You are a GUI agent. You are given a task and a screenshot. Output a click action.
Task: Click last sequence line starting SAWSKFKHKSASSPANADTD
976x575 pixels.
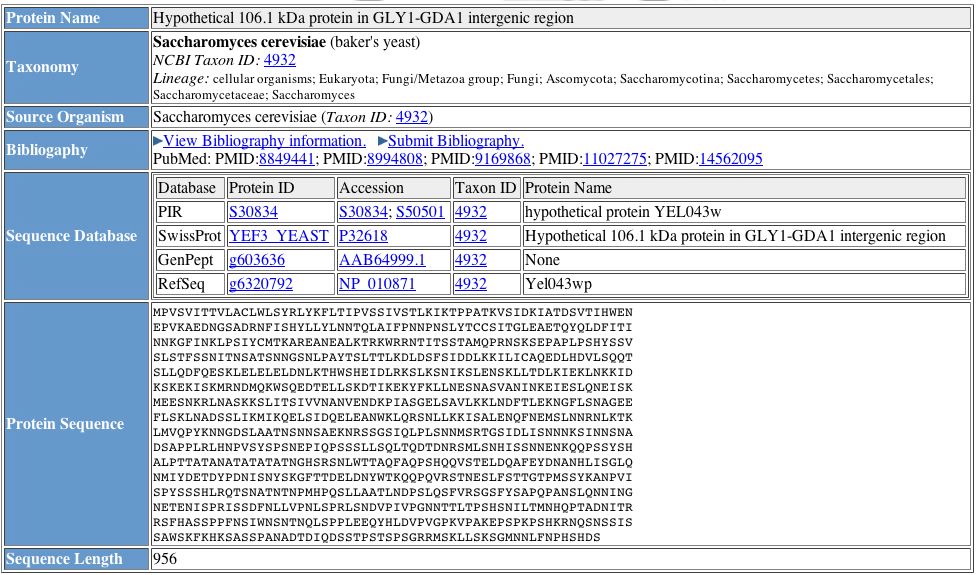(x=377, y=537)
